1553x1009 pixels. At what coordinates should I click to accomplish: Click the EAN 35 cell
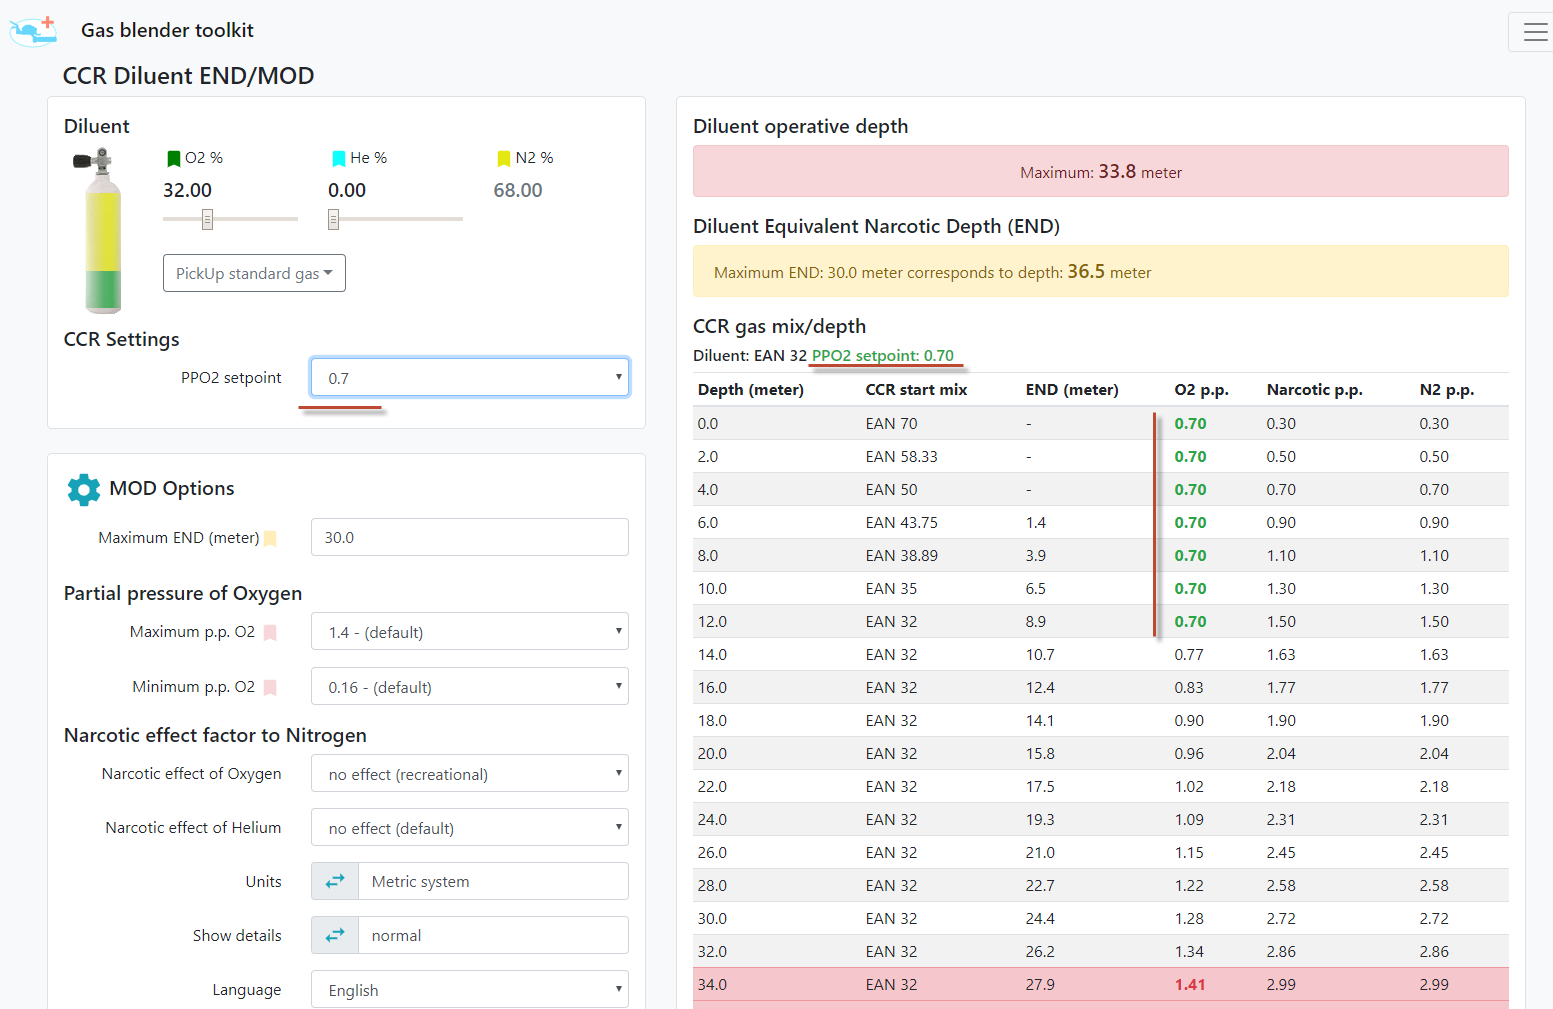tap(891, 589)
